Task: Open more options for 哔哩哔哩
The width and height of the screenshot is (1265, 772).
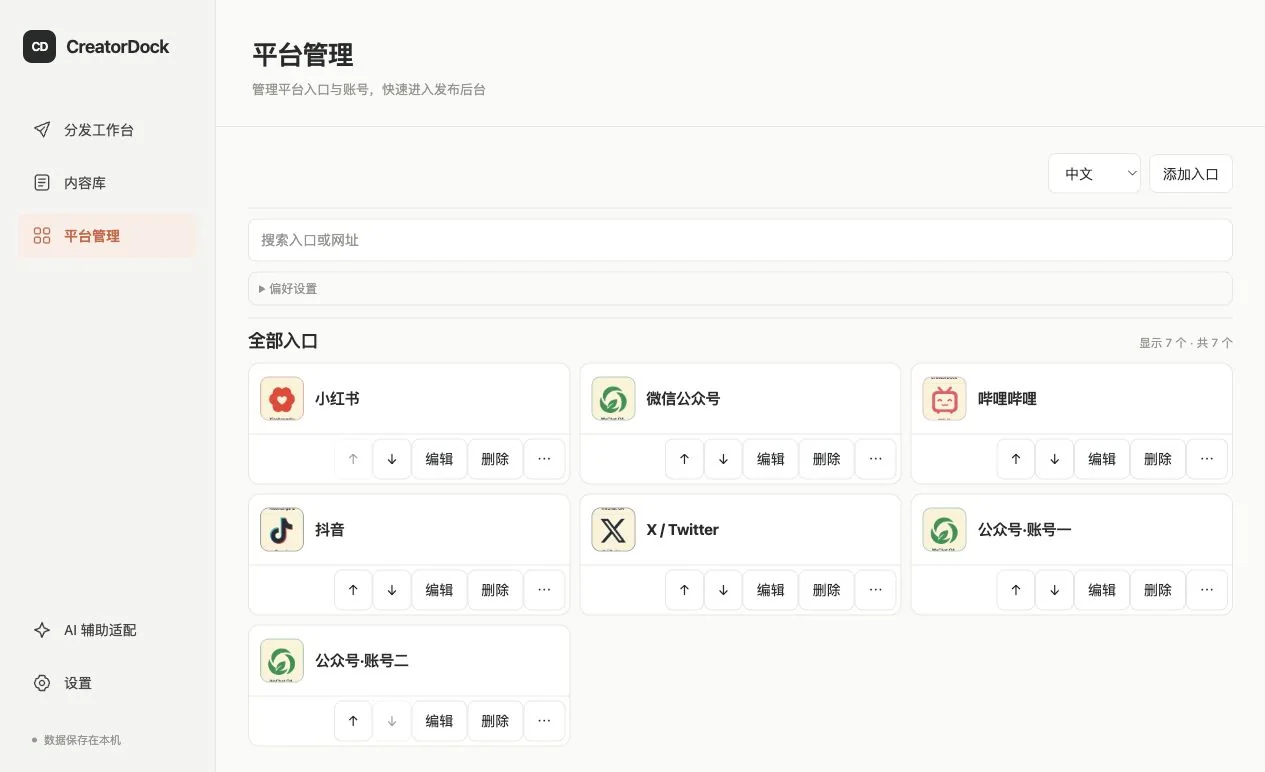Action: [1207, 459]
